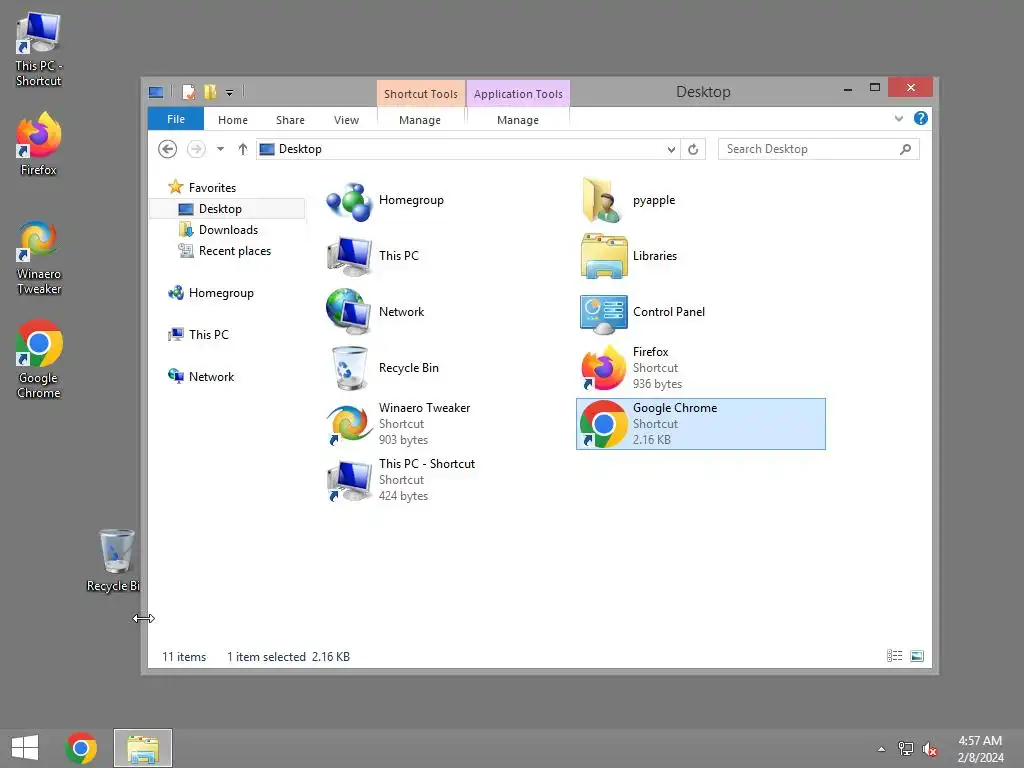Open the File menu

coord(176,119)
